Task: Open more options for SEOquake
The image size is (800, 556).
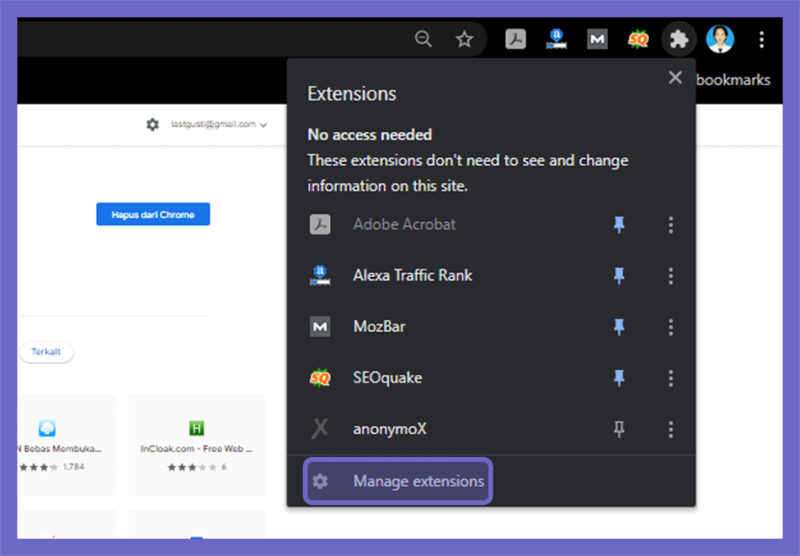Action: 670,378
